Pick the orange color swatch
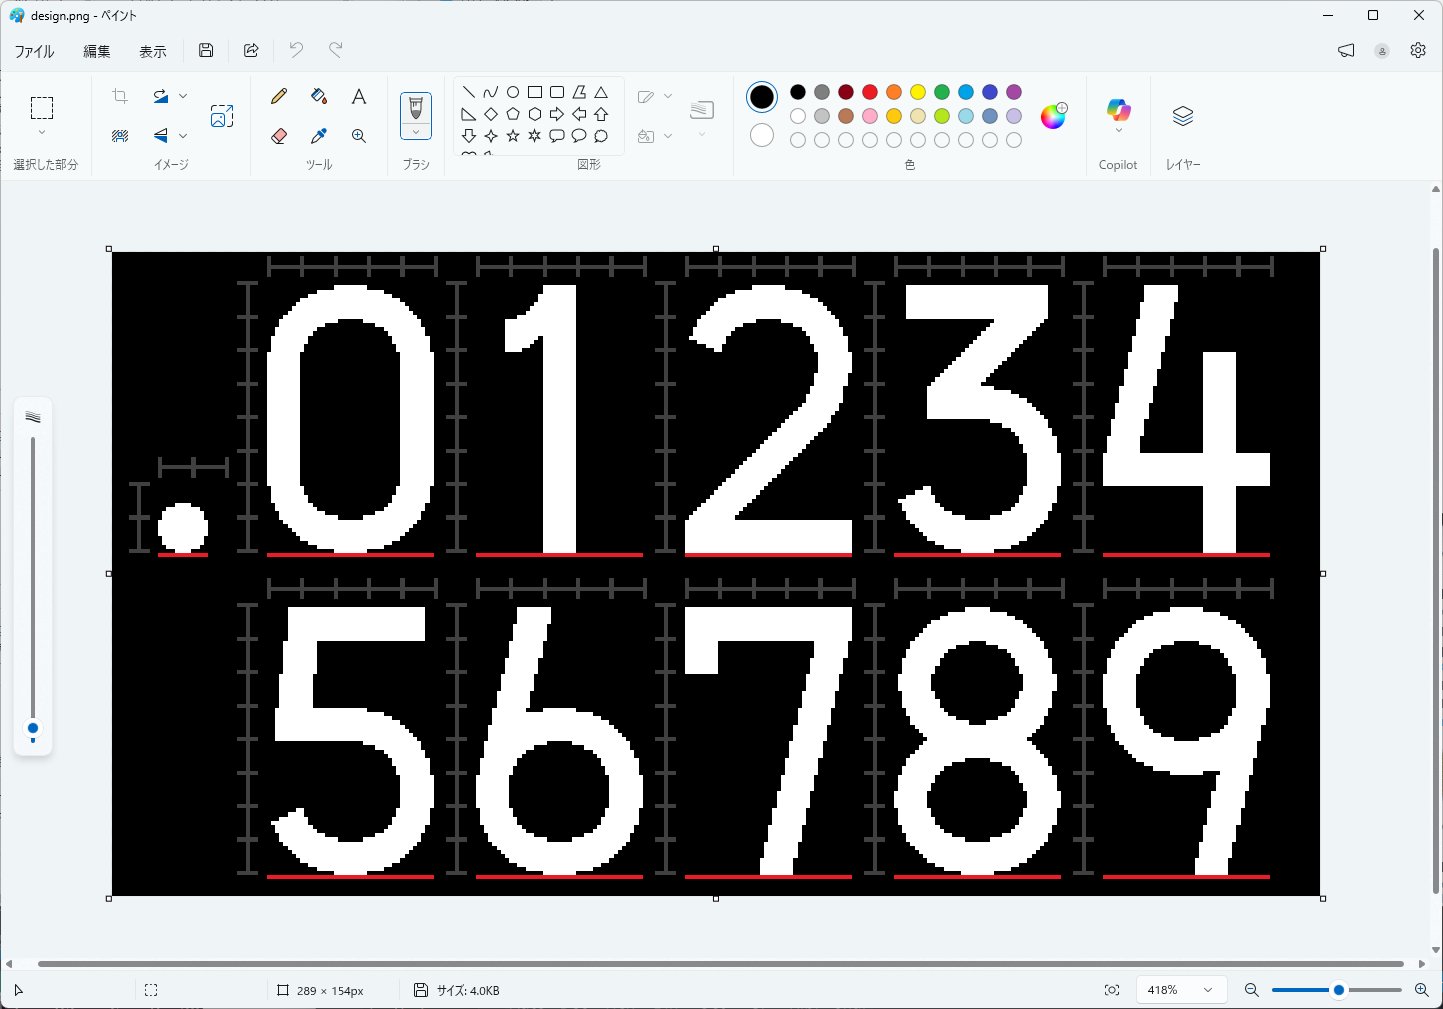This screenshot has width=1443, height=1009. [x=894, y=92]
